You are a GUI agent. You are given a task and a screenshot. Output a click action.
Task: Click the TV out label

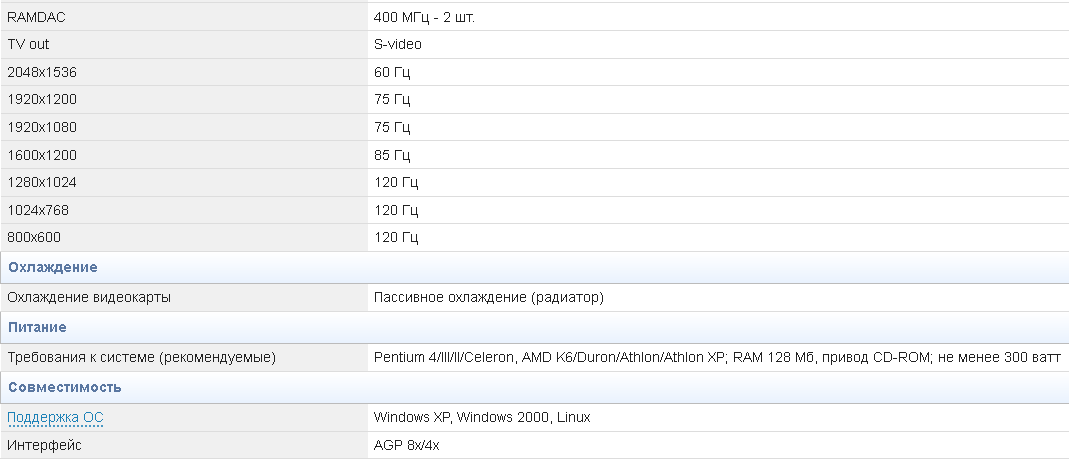(28, 44)
